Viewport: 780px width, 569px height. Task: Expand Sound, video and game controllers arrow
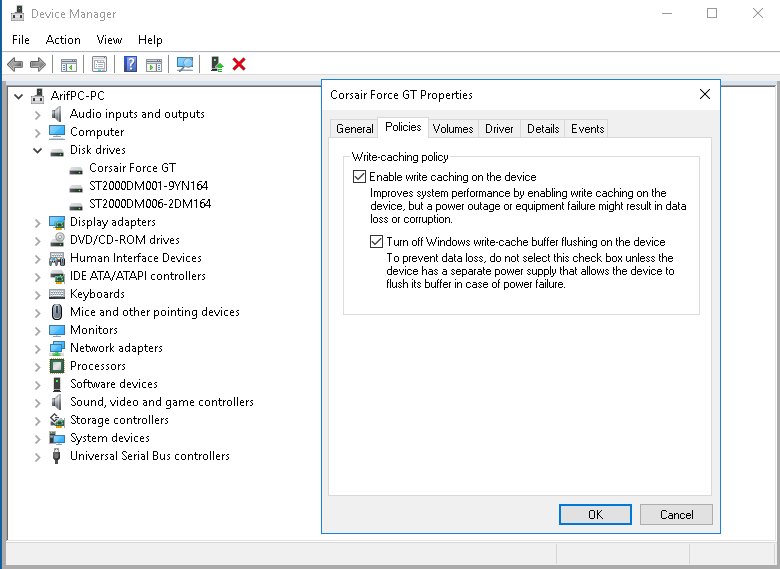37,403
